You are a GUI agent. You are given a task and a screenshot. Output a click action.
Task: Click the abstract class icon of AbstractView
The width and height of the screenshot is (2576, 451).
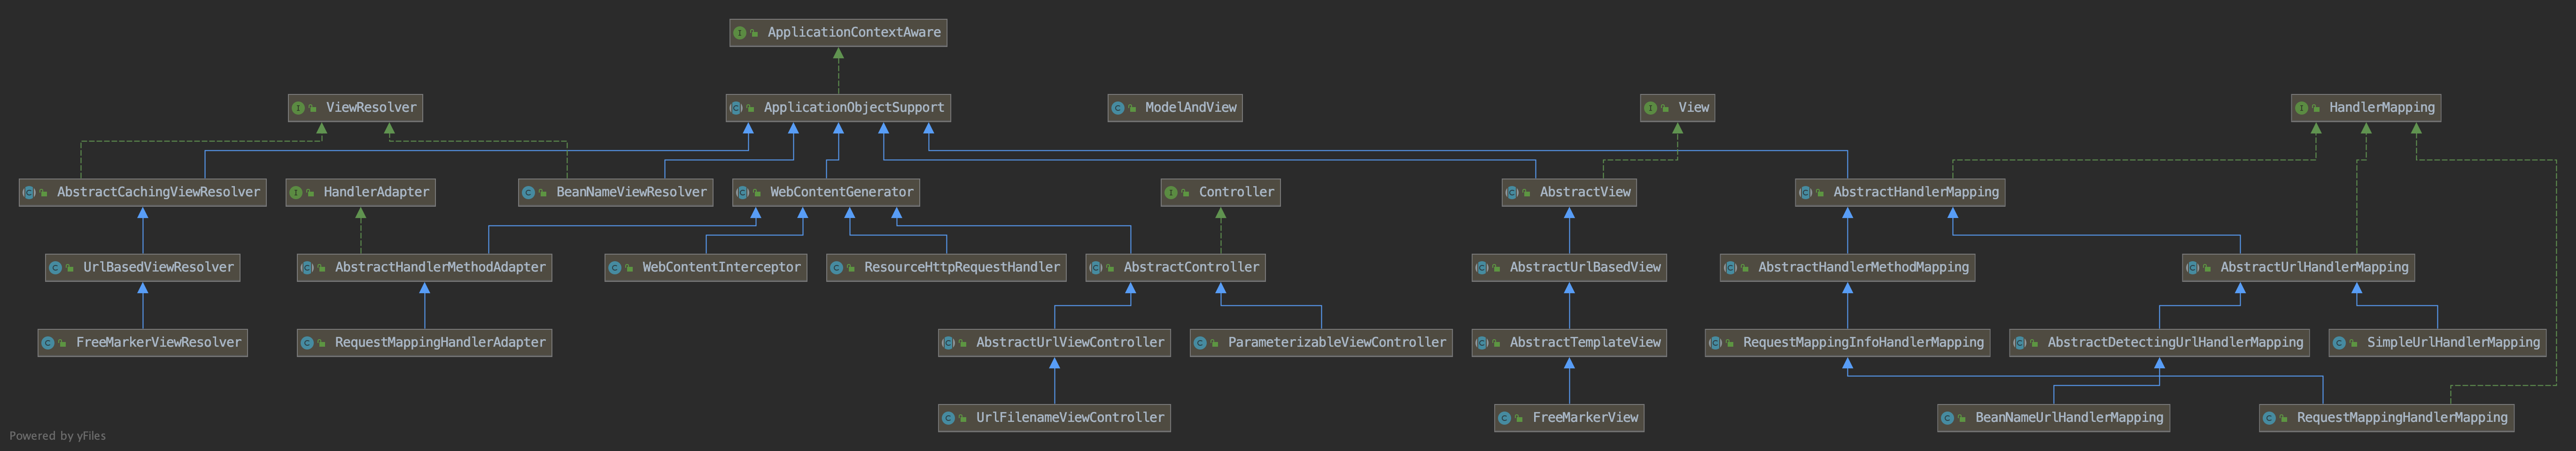click(1512, 192)
